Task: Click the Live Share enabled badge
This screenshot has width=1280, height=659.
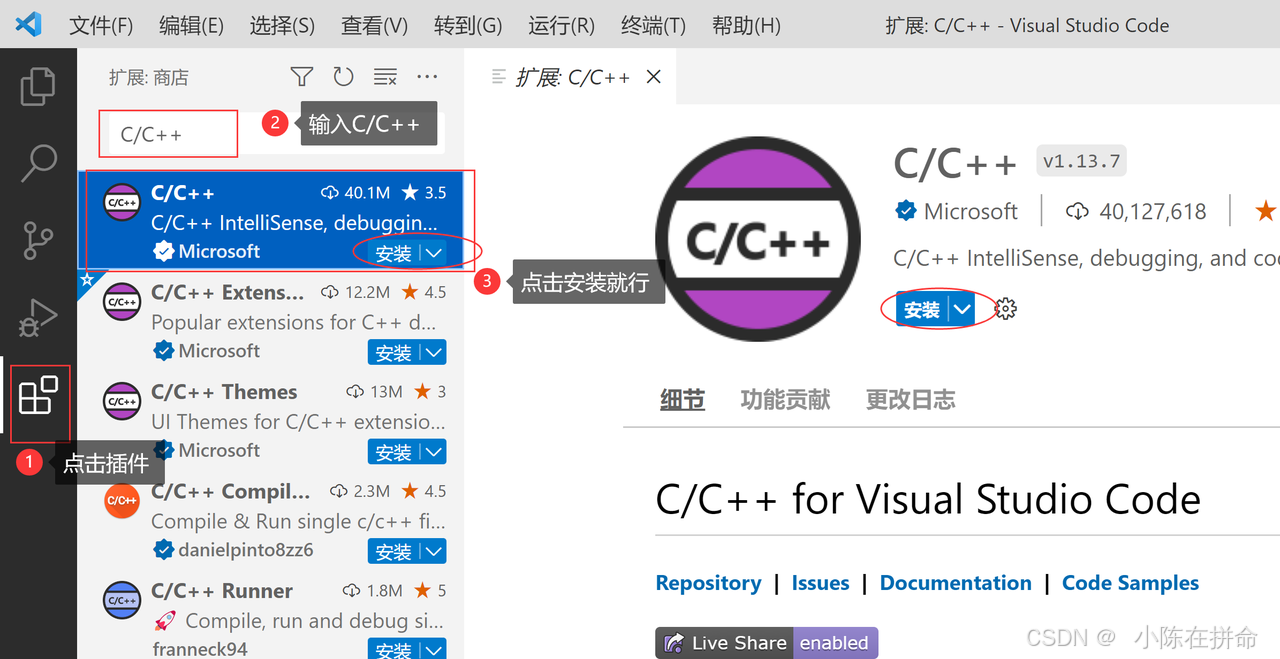Action: click(767, 642)
